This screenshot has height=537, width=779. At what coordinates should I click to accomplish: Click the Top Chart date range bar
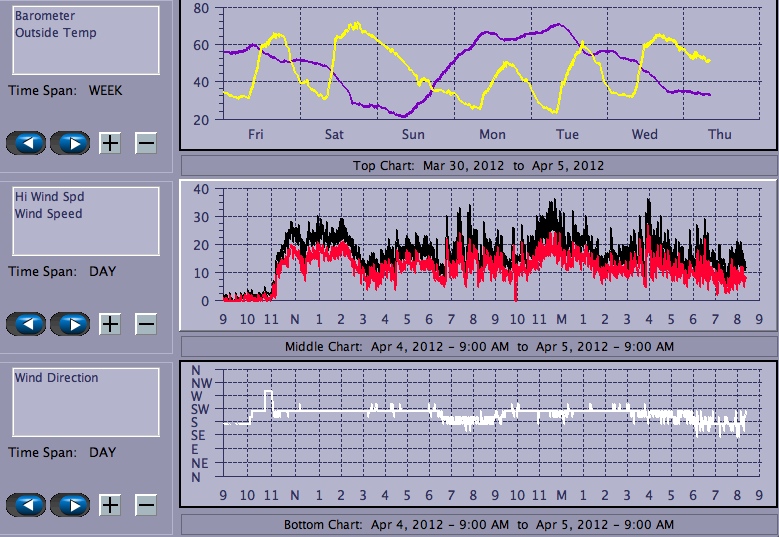(x=478, y=165)
